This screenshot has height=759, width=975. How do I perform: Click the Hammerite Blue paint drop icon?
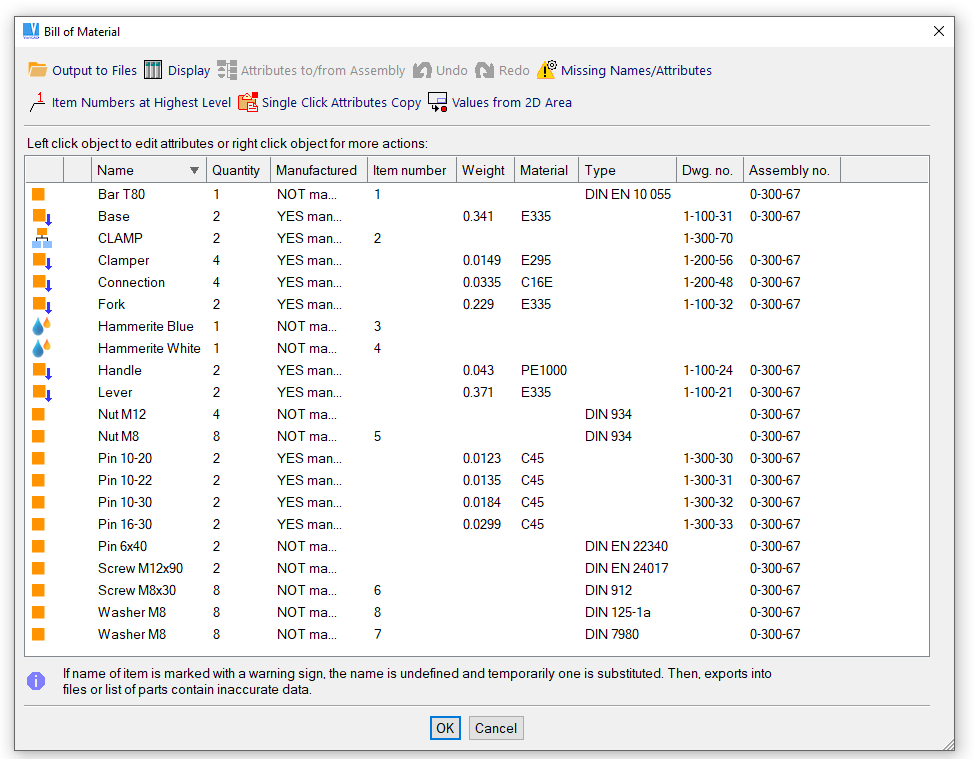[x=41, y=326]
